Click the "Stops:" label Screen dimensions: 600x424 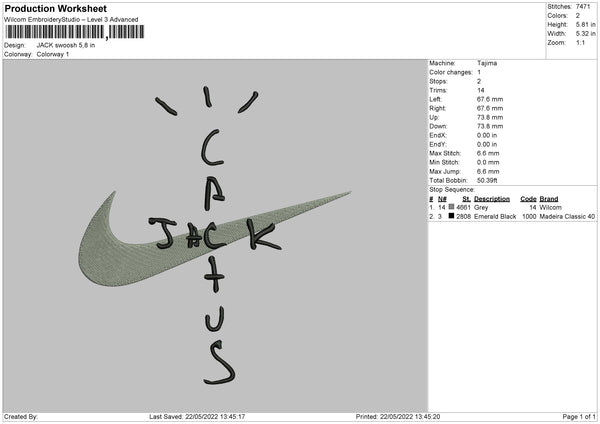(x=438, y=82)
